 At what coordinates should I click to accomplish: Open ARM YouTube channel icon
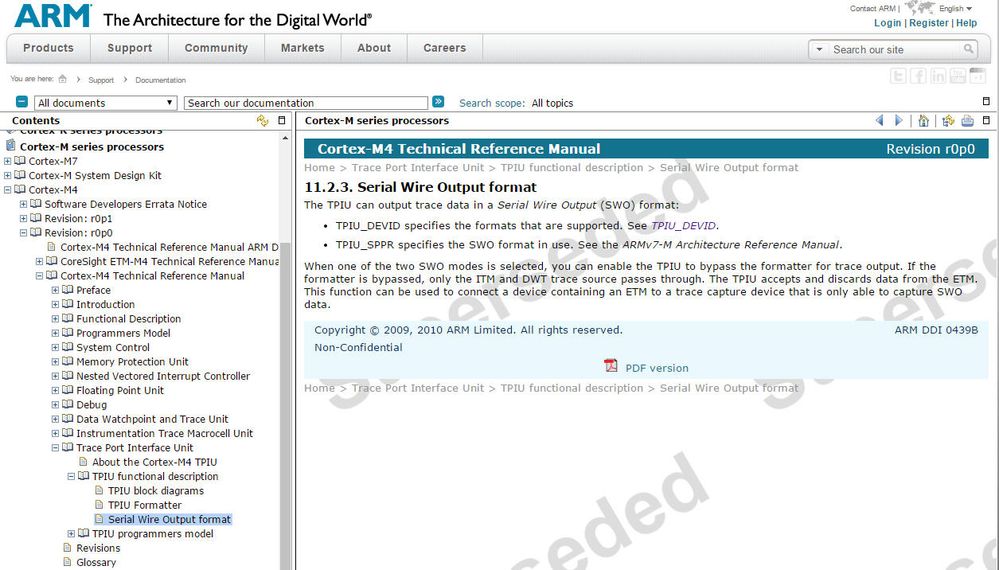[x=958, y=76]
